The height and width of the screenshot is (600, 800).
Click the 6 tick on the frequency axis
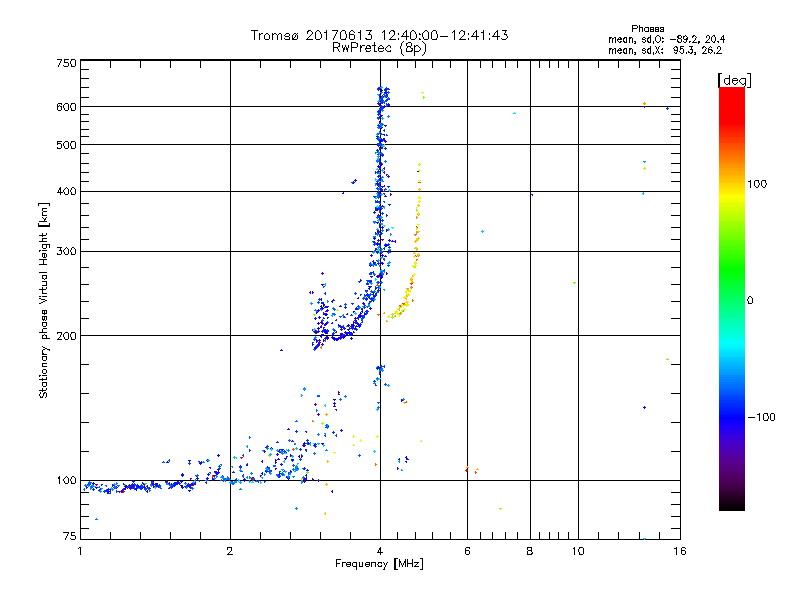[x=467, y=550]
